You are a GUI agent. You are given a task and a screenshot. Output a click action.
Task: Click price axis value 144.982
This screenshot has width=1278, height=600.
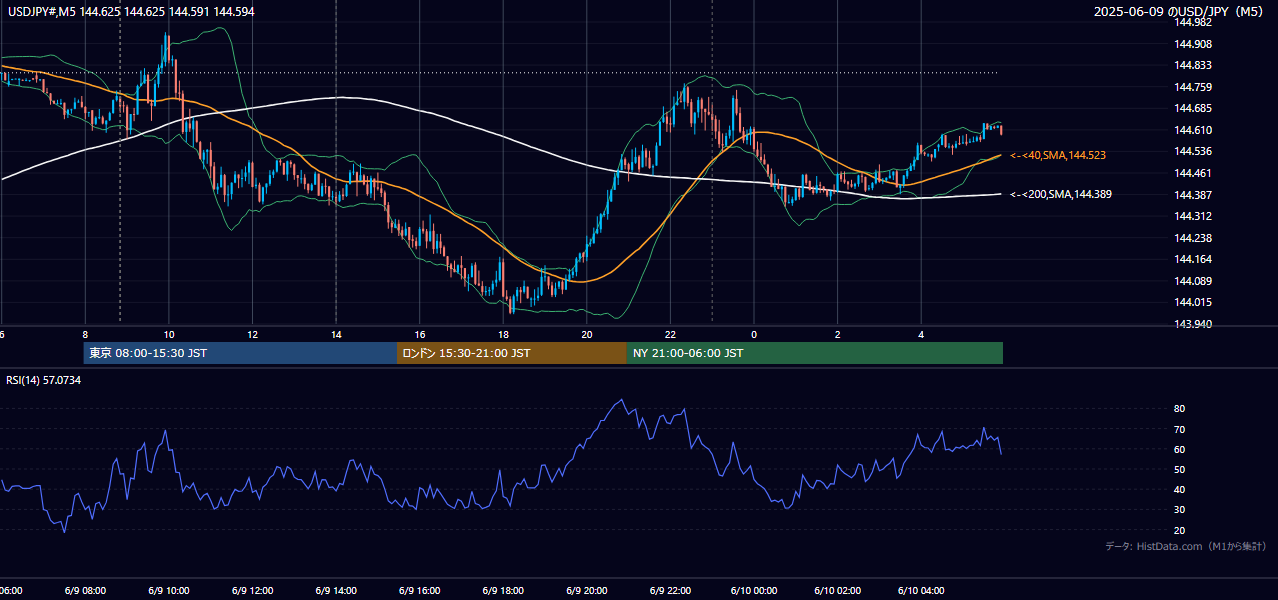click(x=1193, y=22)
